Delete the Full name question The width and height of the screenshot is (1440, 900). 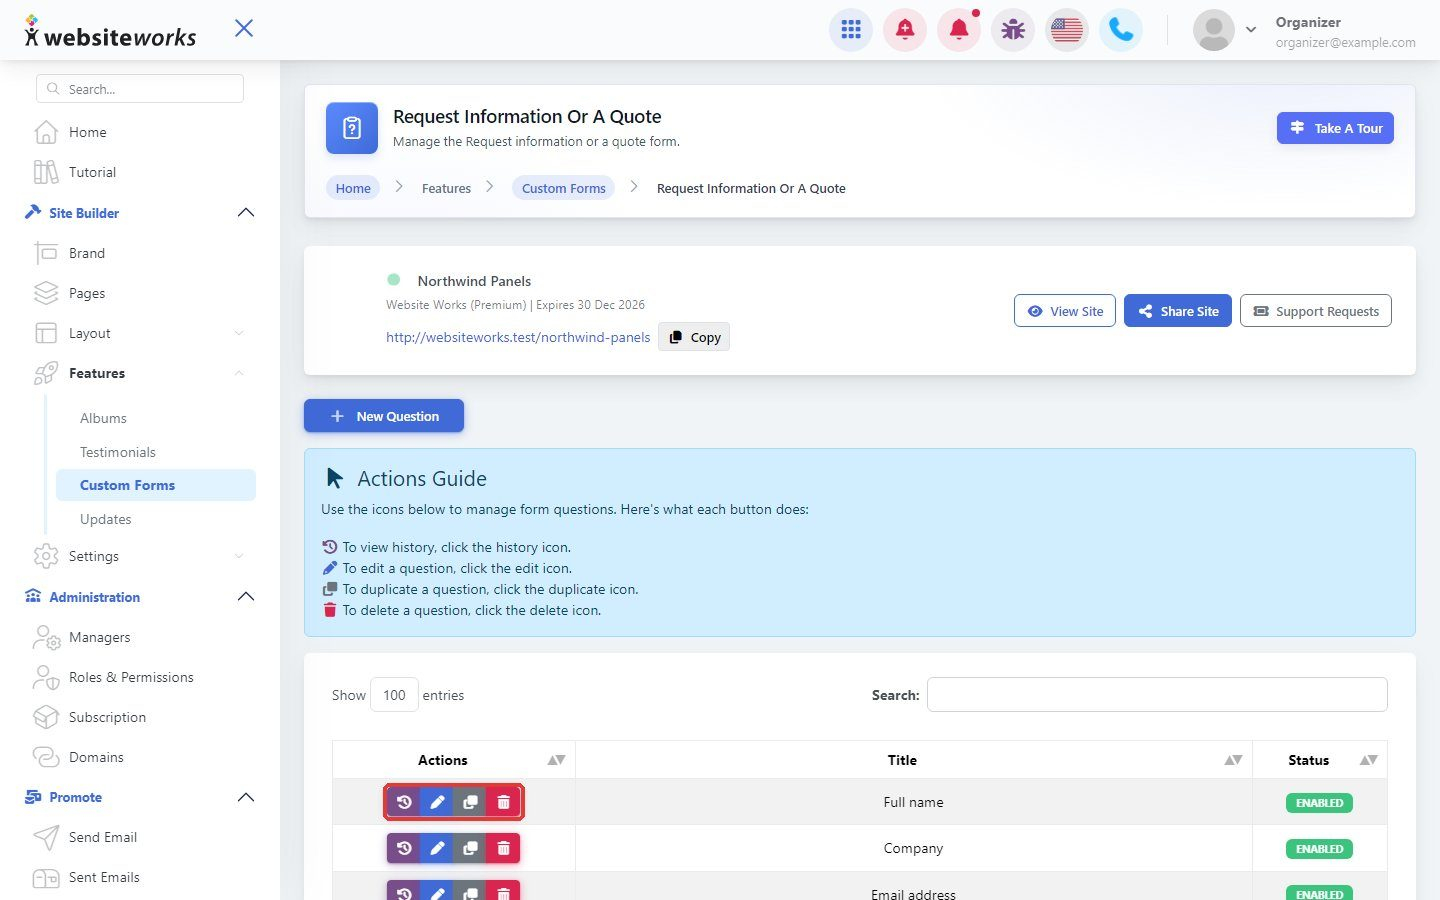503,802
